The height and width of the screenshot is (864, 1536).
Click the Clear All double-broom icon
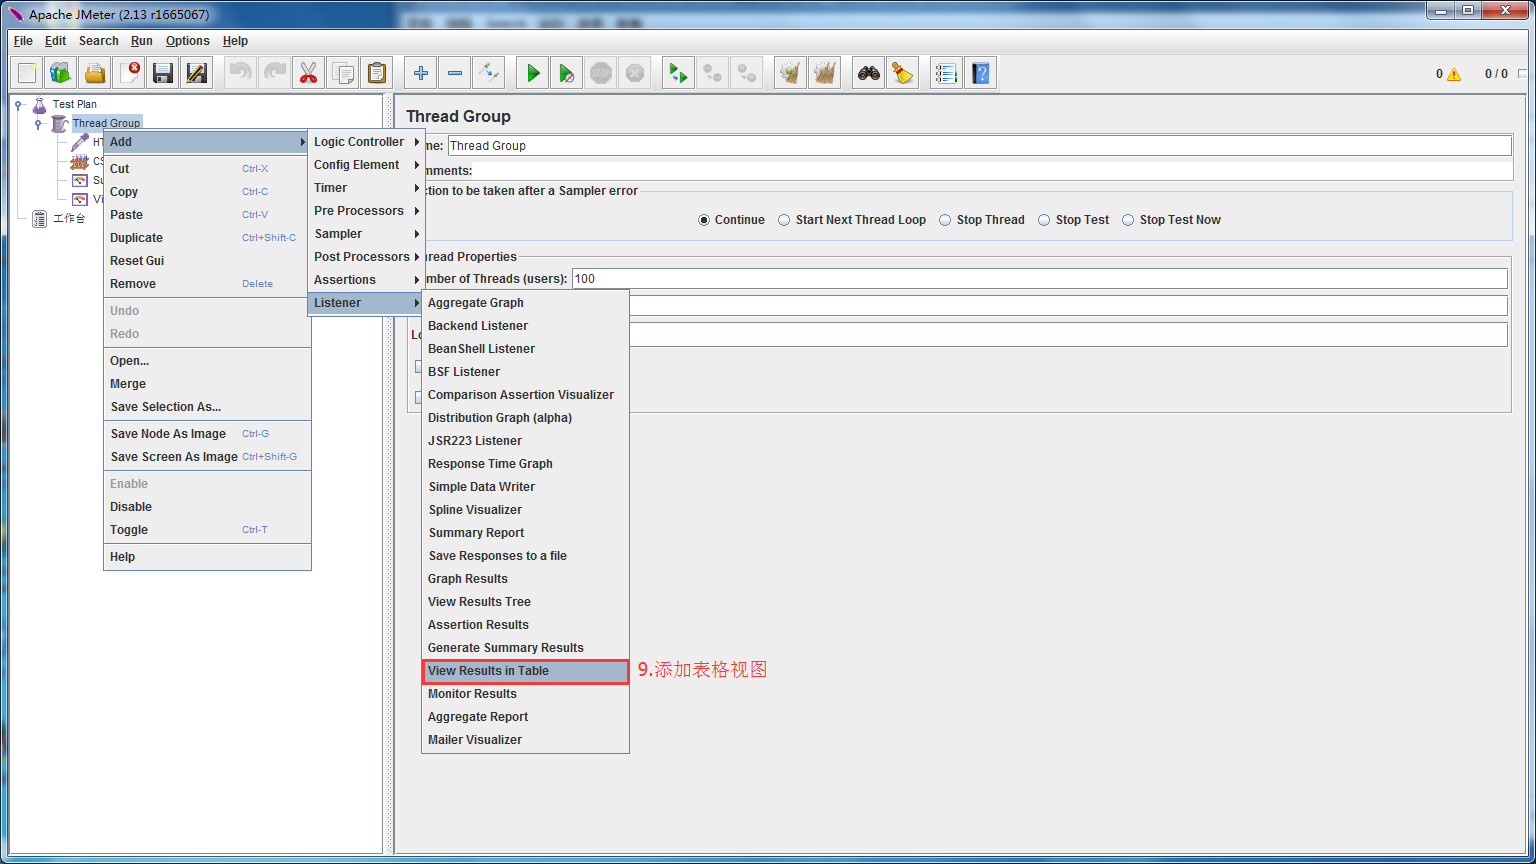(x=824, y=73)
